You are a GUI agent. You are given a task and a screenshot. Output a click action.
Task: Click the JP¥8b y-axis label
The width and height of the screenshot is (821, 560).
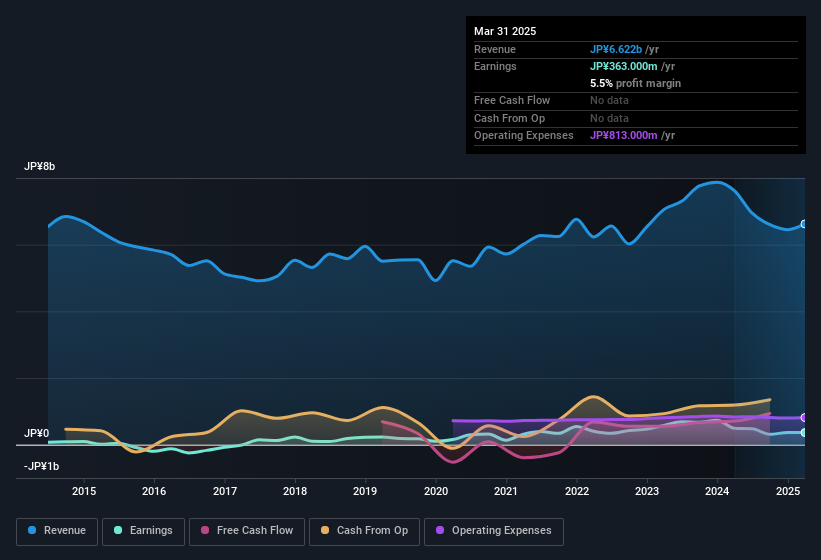39,166
